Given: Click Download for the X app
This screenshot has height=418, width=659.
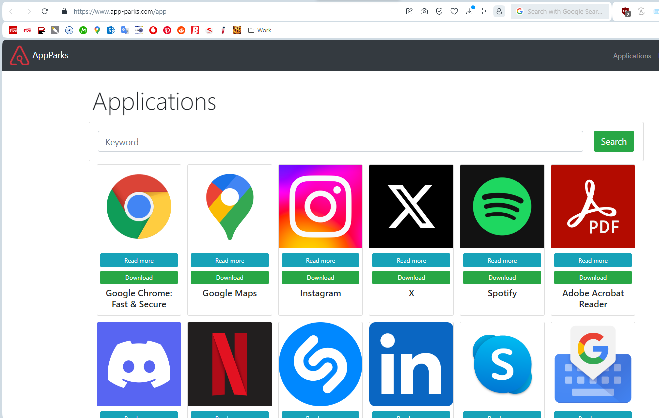Looking at the screenshot, I should point(411,277).
